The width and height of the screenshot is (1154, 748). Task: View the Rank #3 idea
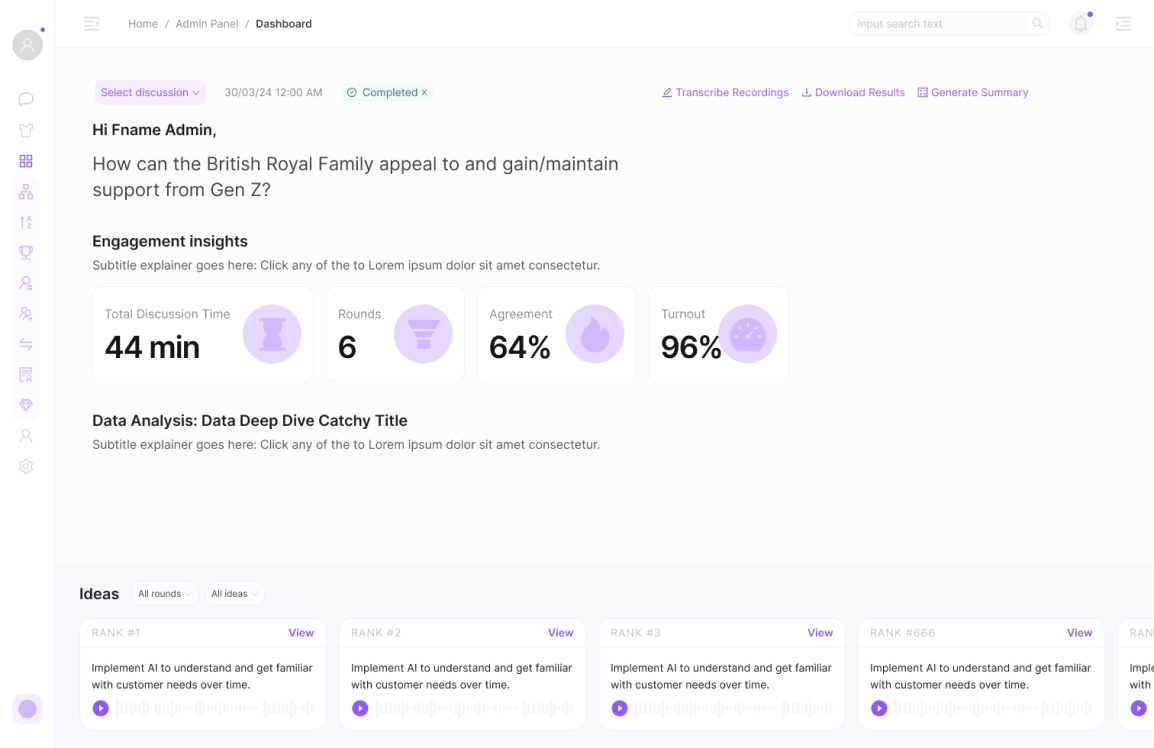click(x=820, y=632)
